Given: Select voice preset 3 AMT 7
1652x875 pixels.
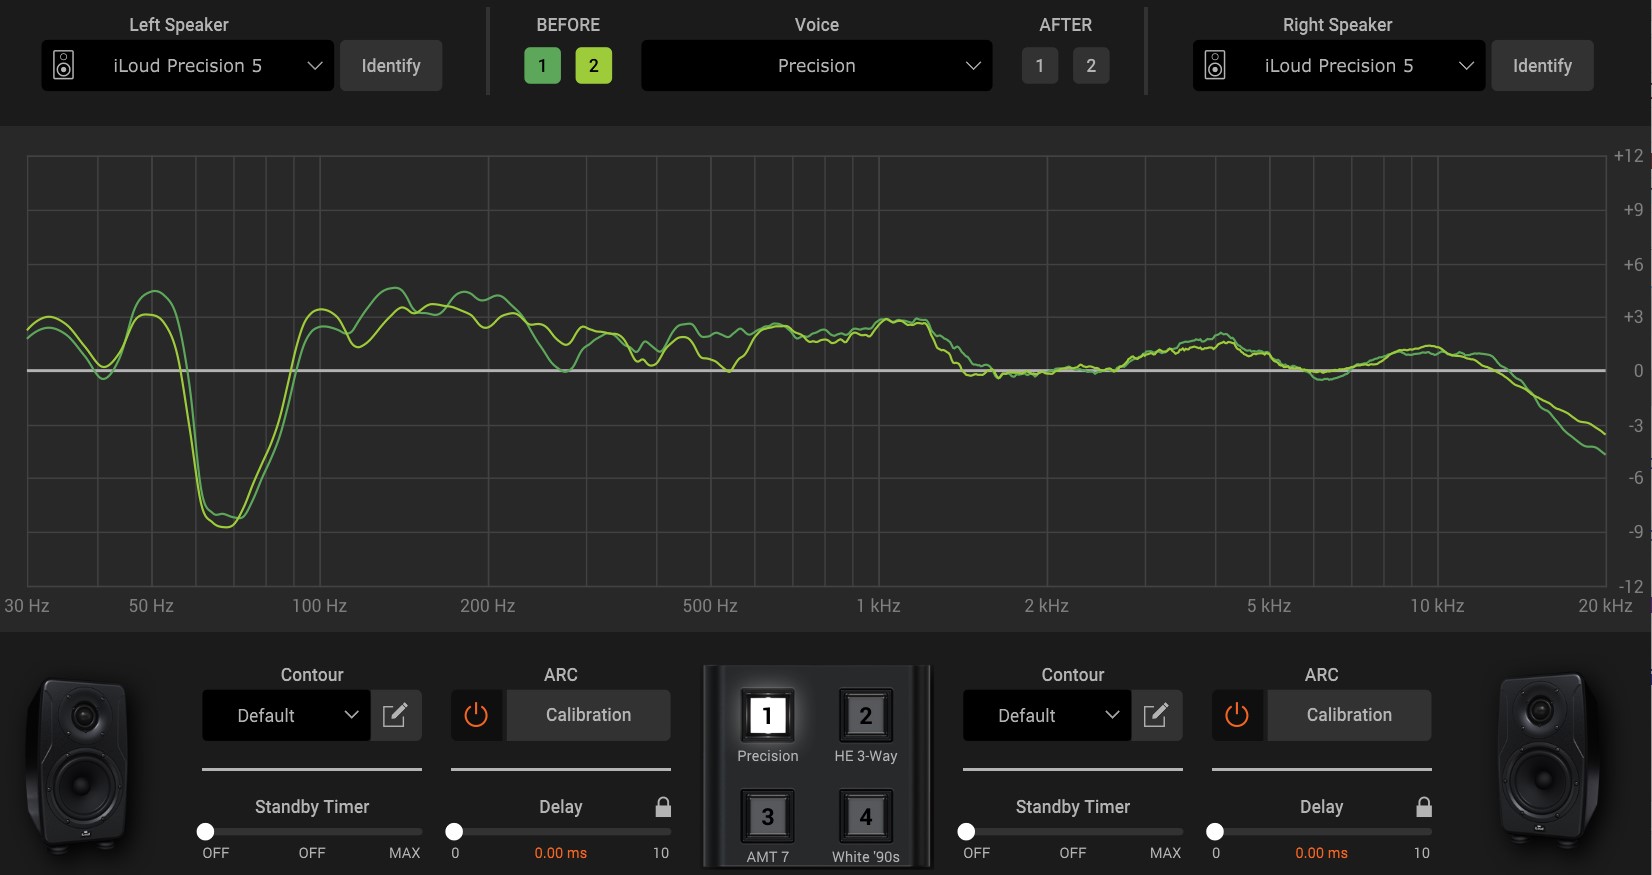Looking at the screenshot, I should [x=768, y=817].
